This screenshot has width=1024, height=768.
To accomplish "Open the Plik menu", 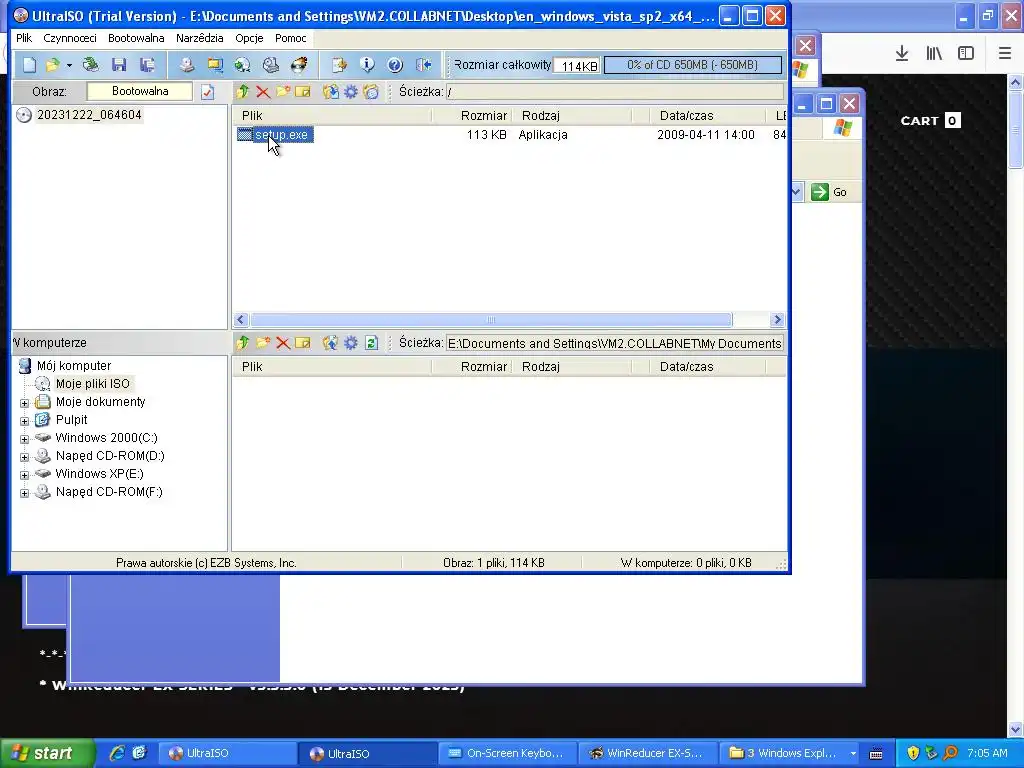I will (24, 38).
